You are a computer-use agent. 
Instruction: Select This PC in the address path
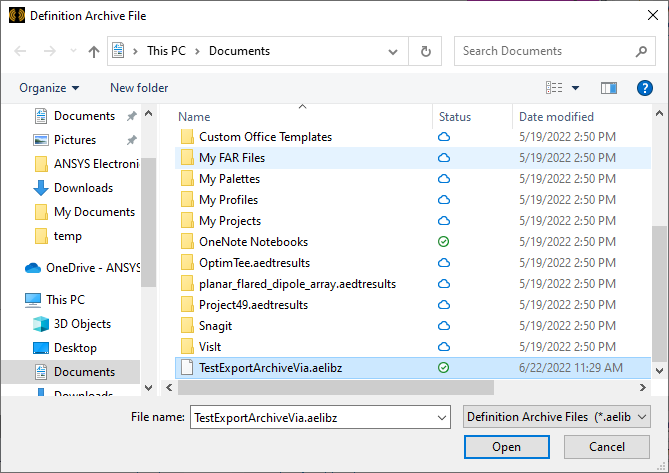166,51
